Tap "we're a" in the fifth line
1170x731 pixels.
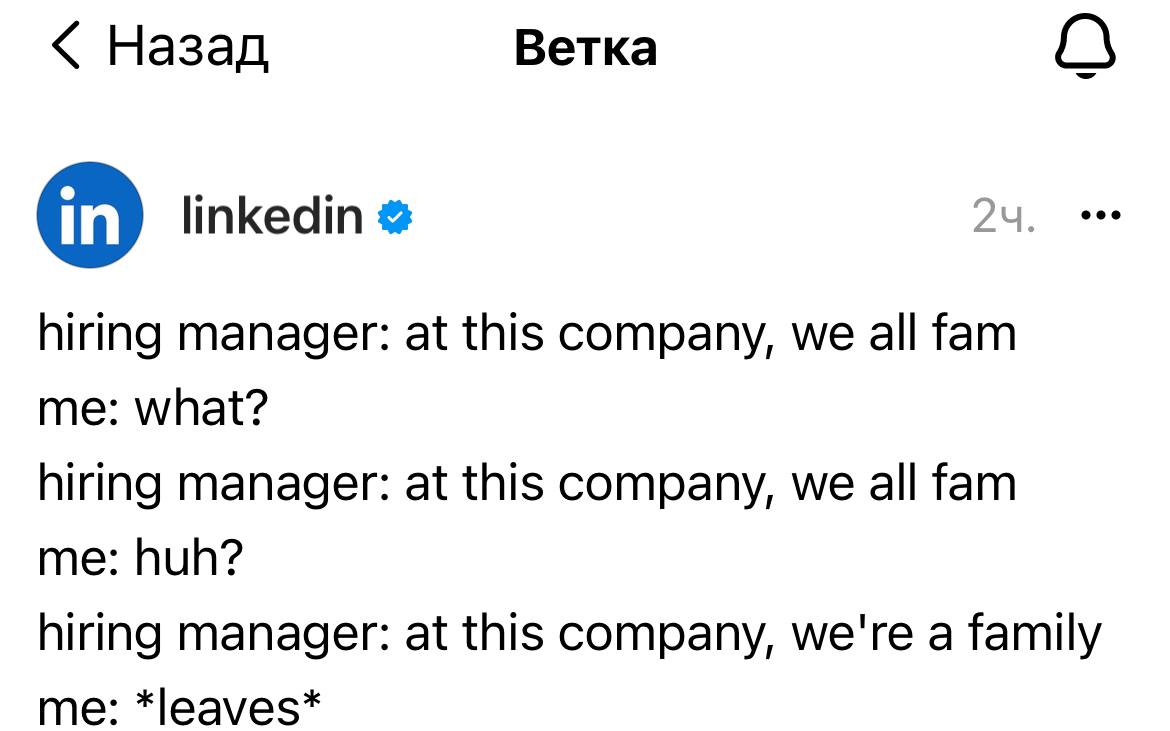(870, 634)
